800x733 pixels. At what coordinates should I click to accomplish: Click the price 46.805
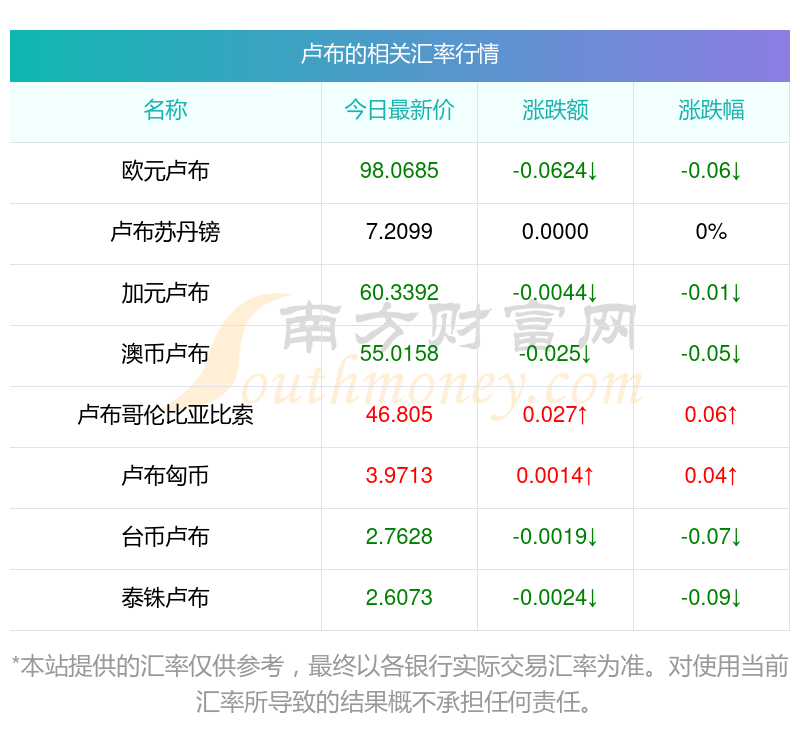399,415
